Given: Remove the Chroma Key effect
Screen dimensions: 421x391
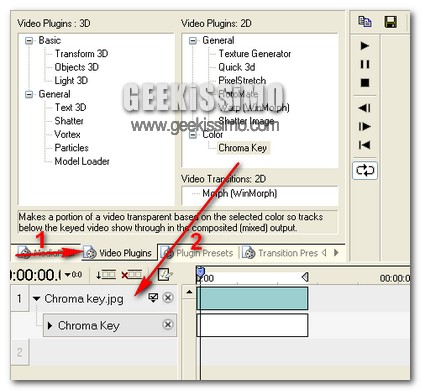Looking at the screenshot, I should click(168, 324).
